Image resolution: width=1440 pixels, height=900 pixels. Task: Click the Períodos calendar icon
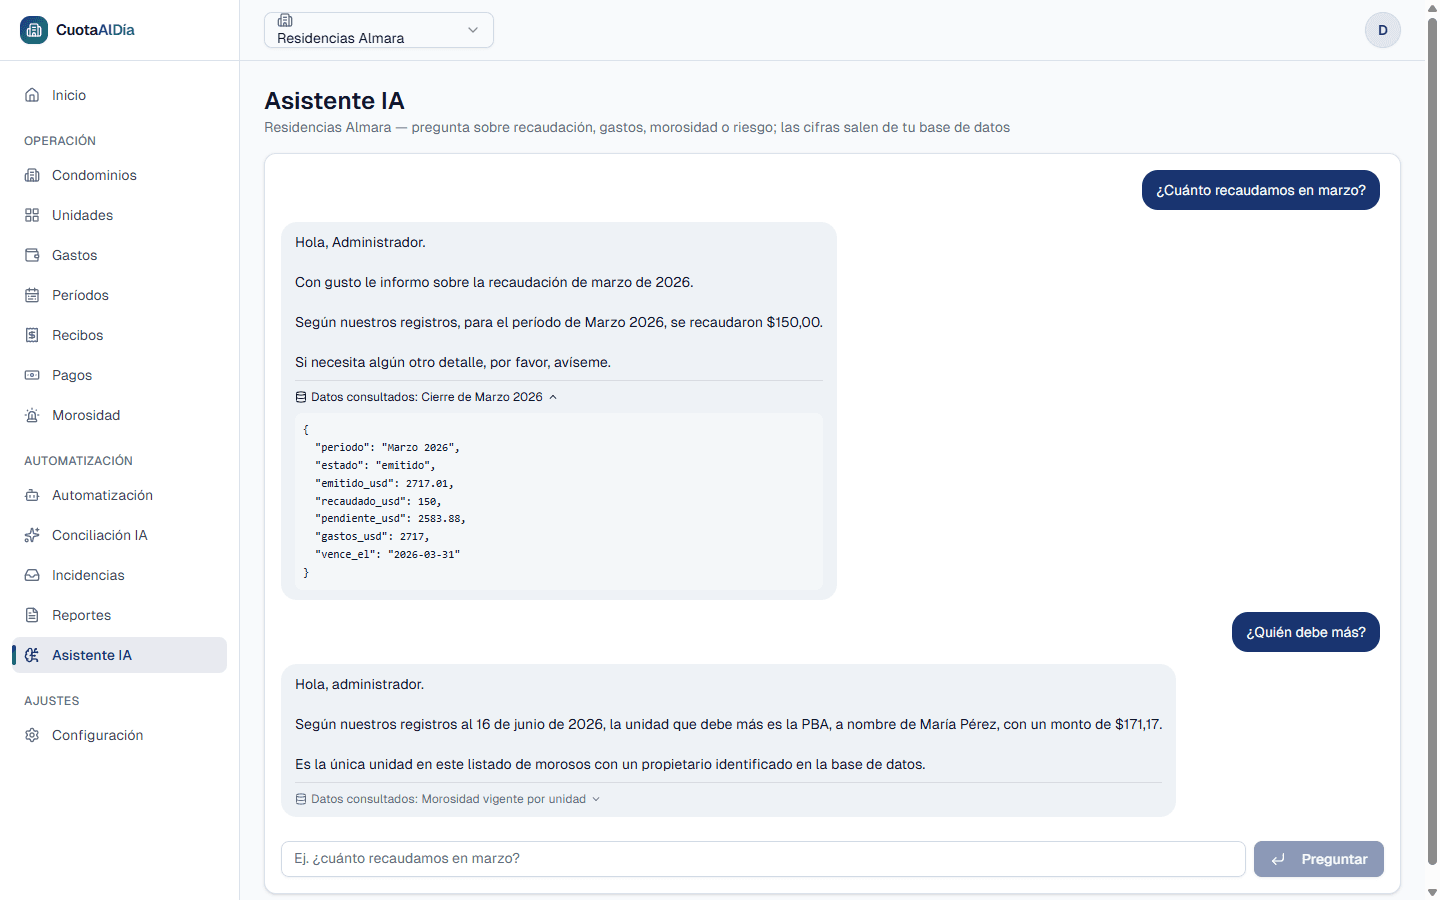[32, 295]
